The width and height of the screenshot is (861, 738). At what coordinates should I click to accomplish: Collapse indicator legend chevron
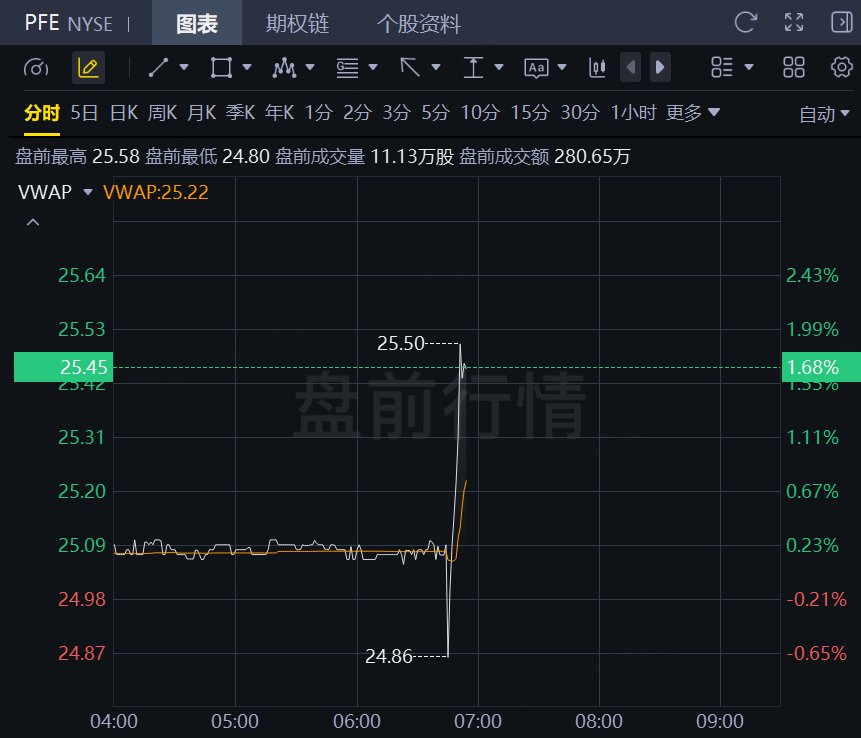[33, 222]
